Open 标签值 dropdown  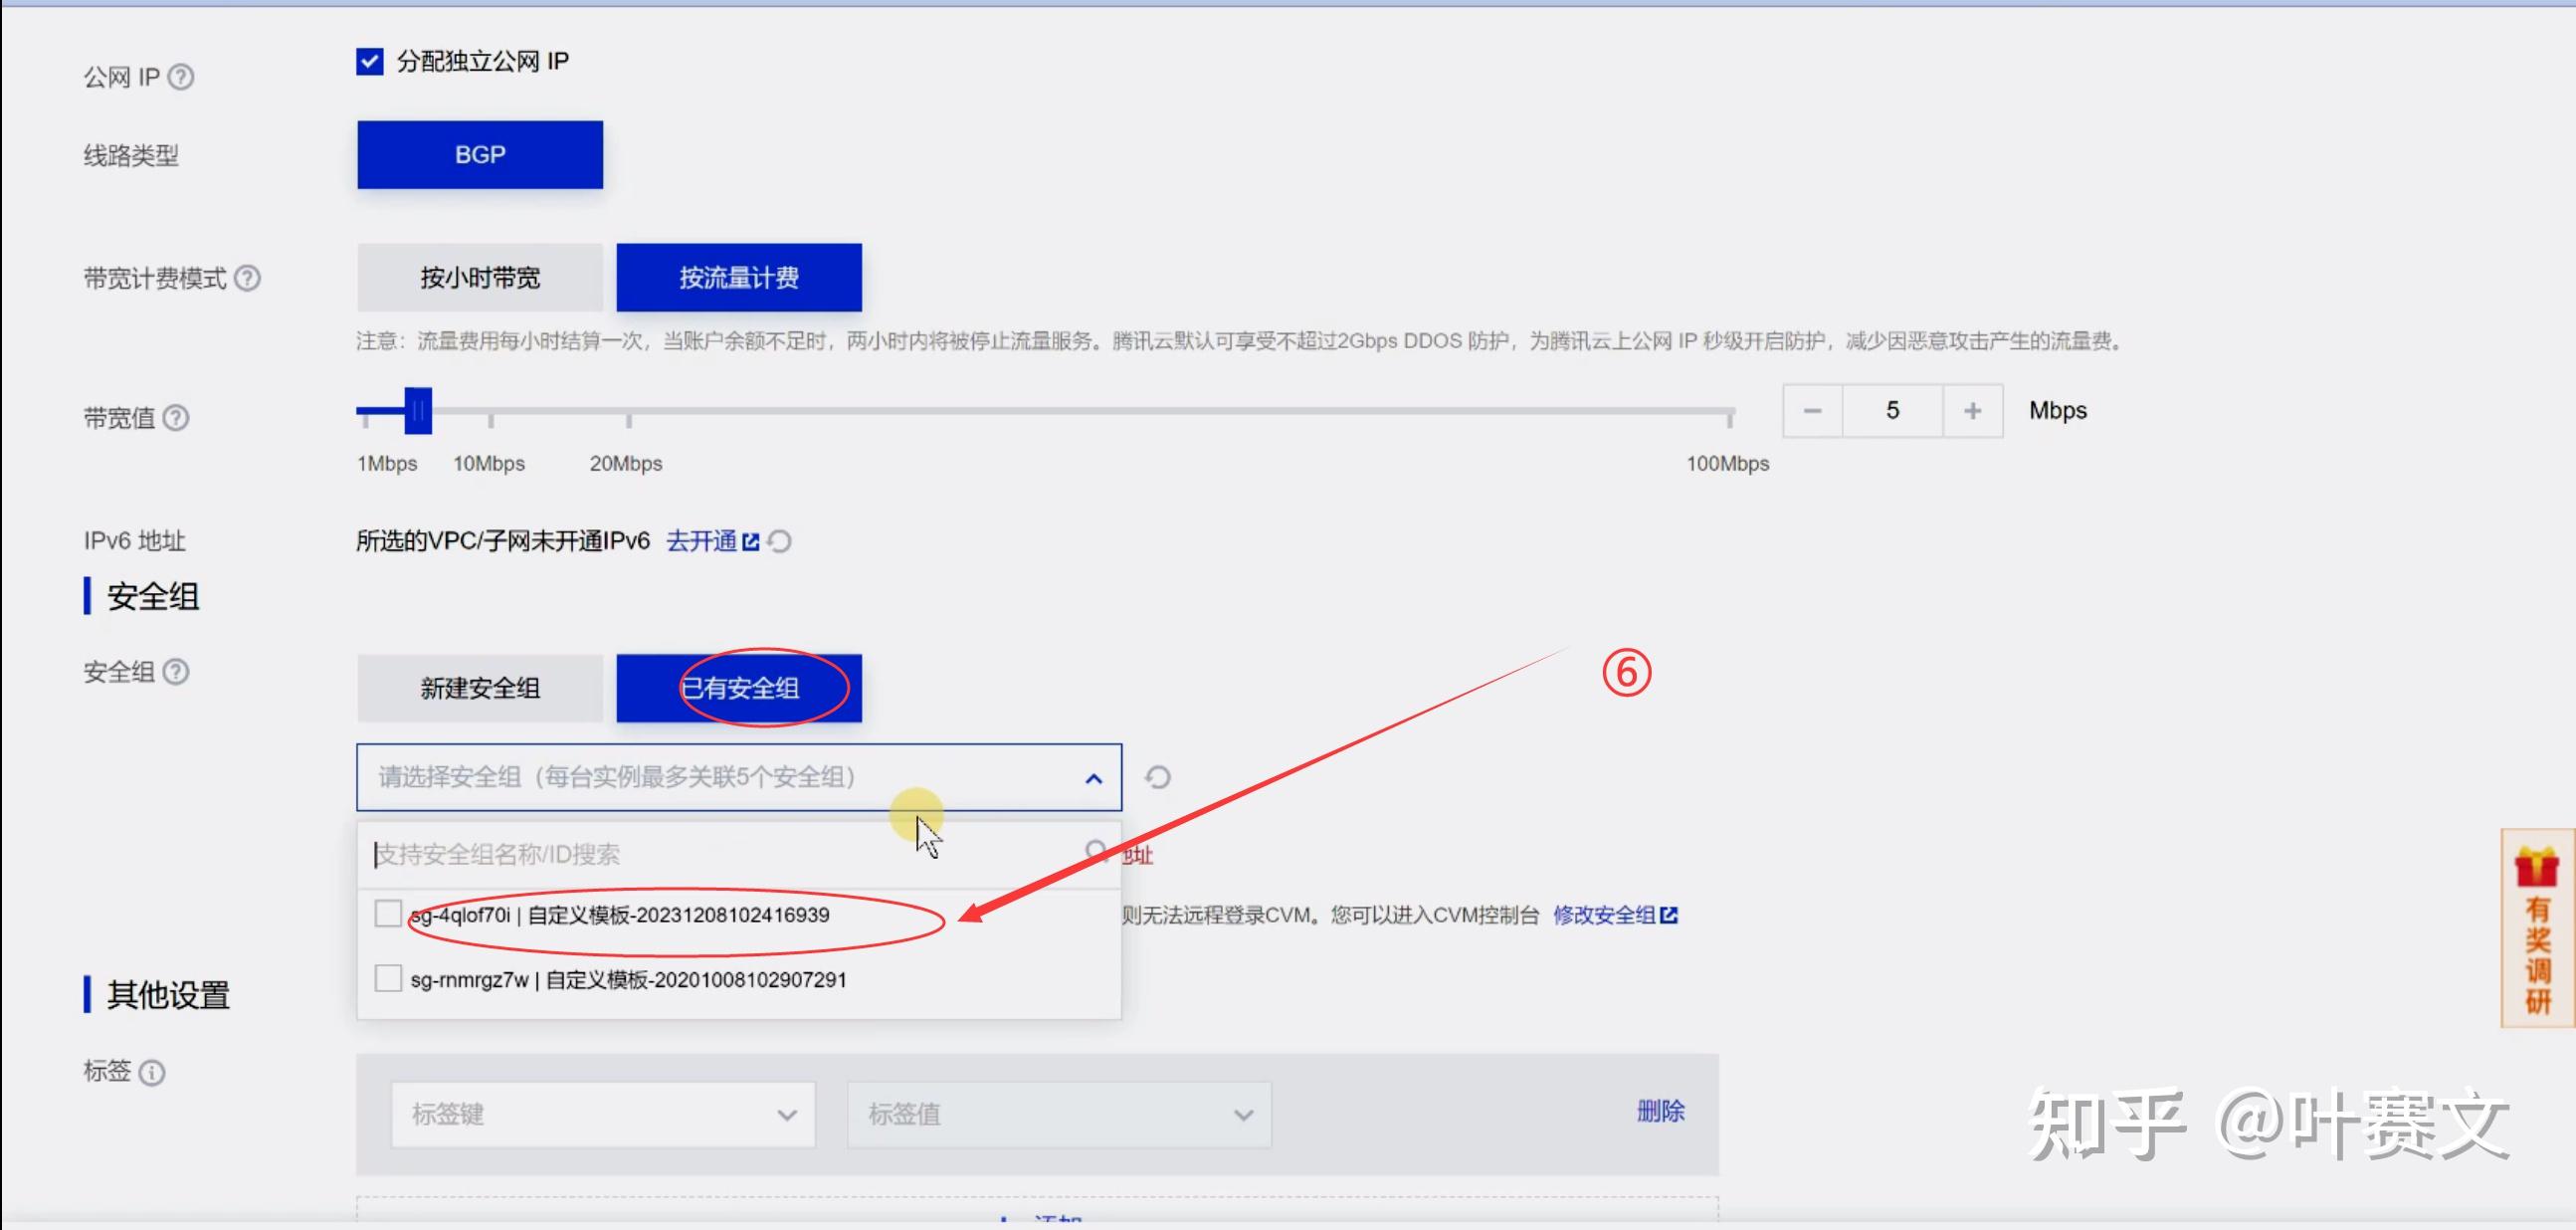coord(1059,1114)
